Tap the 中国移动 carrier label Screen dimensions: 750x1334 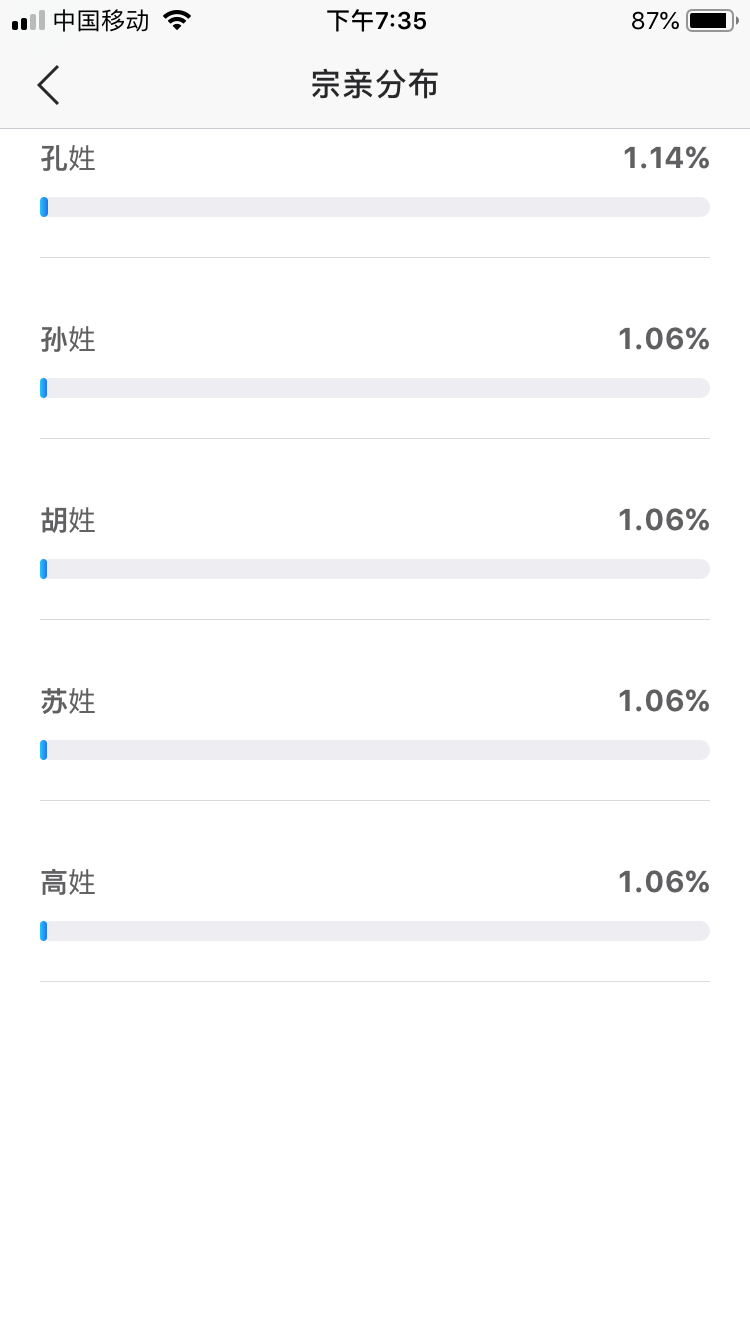pos(101,20)
